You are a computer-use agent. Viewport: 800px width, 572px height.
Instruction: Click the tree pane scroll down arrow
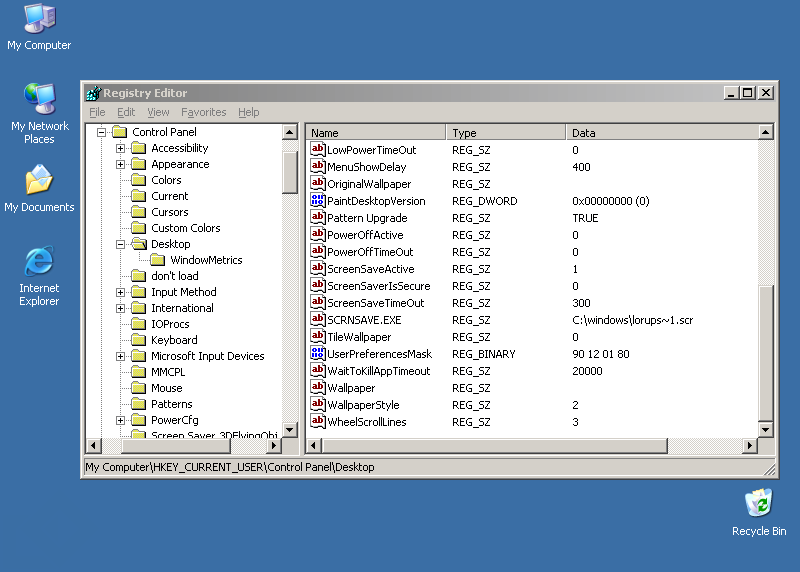tap(290, 430)
